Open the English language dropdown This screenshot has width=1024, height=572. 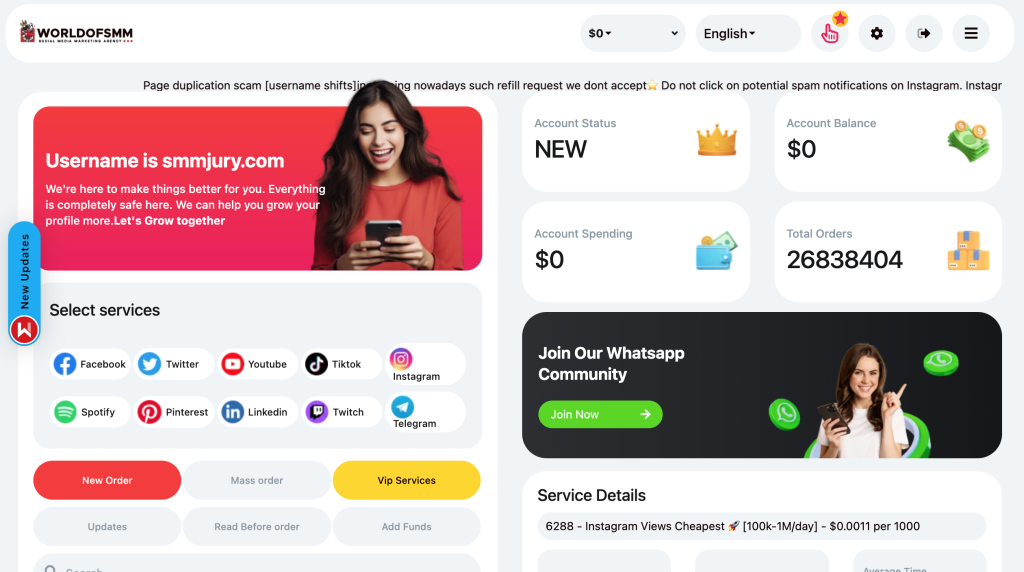click(x=748, y=33)
